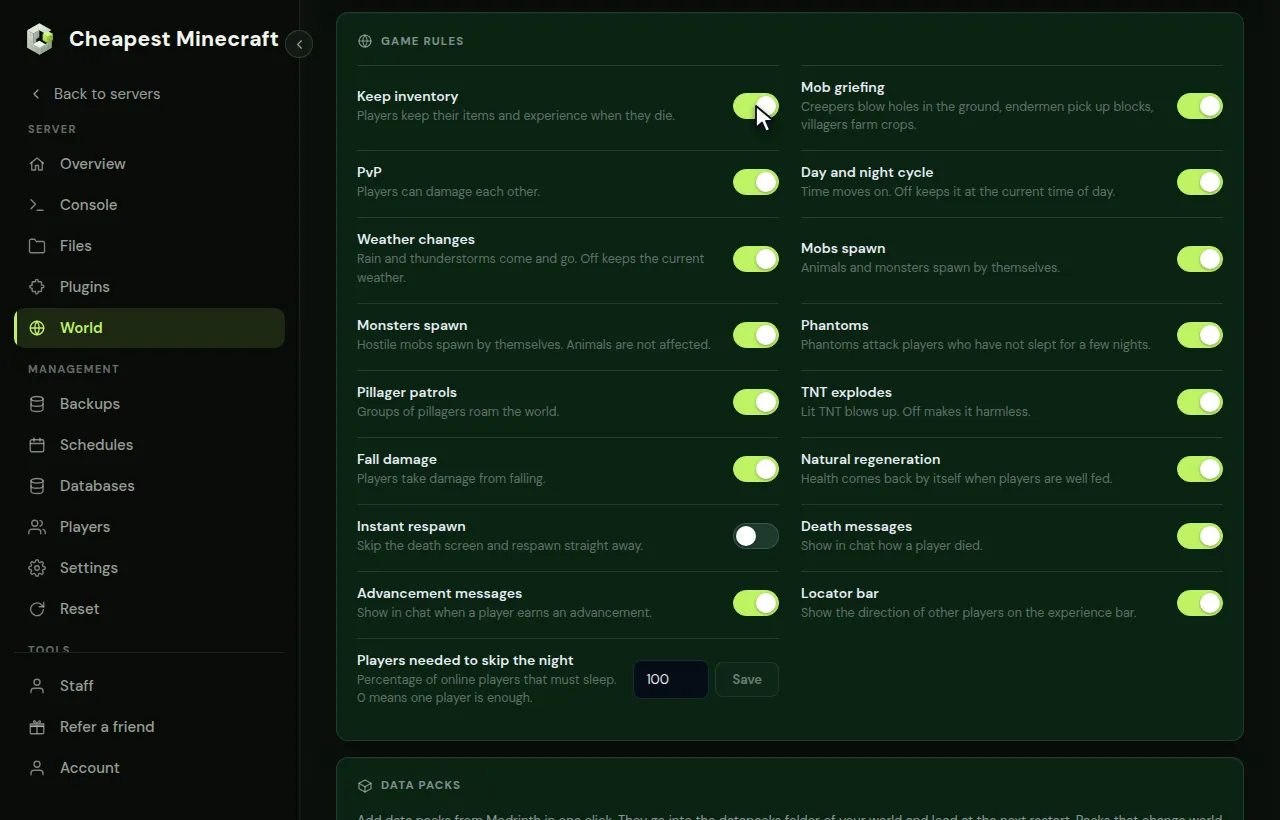Click the Overview house icon

[x=37, y=164]
